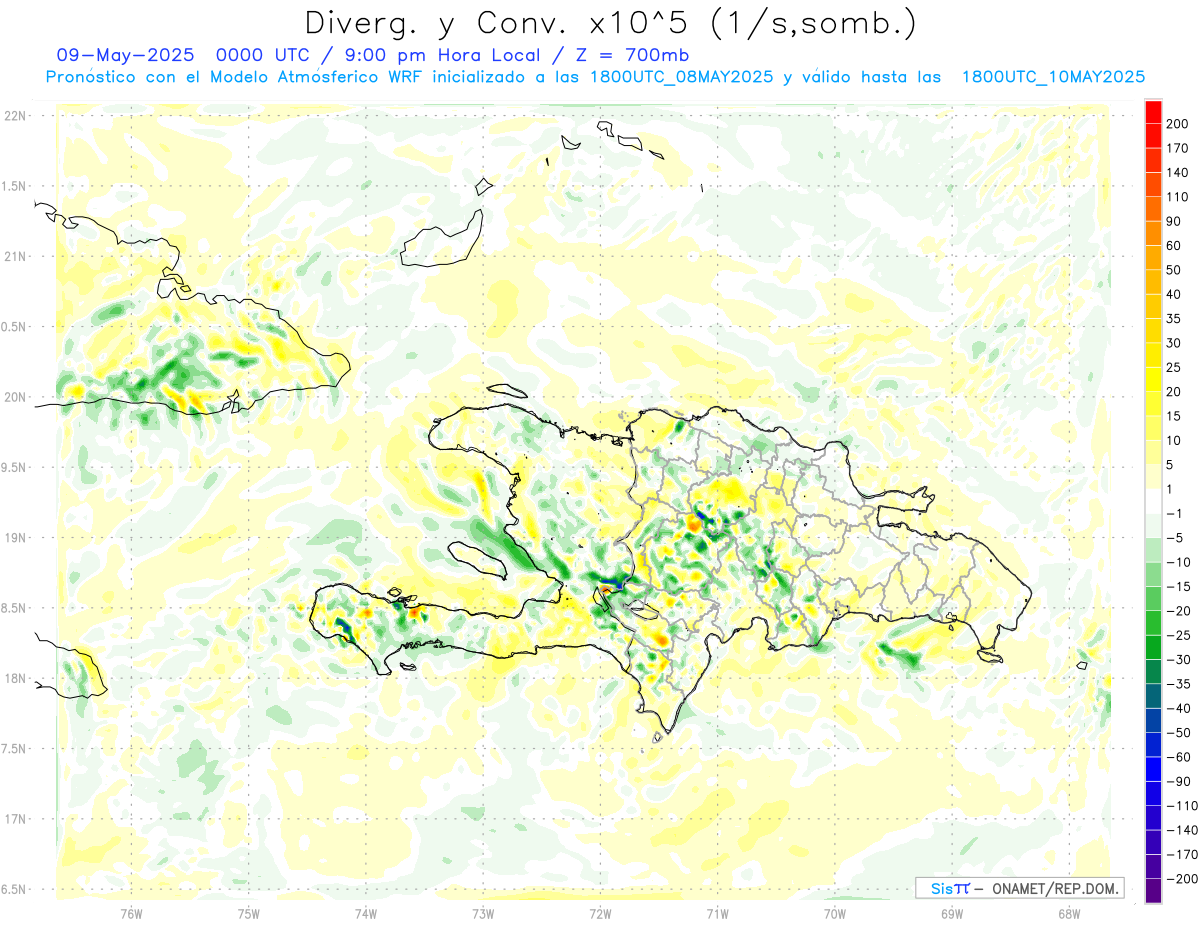Click the "75W" longitude label

coord(249,913)
